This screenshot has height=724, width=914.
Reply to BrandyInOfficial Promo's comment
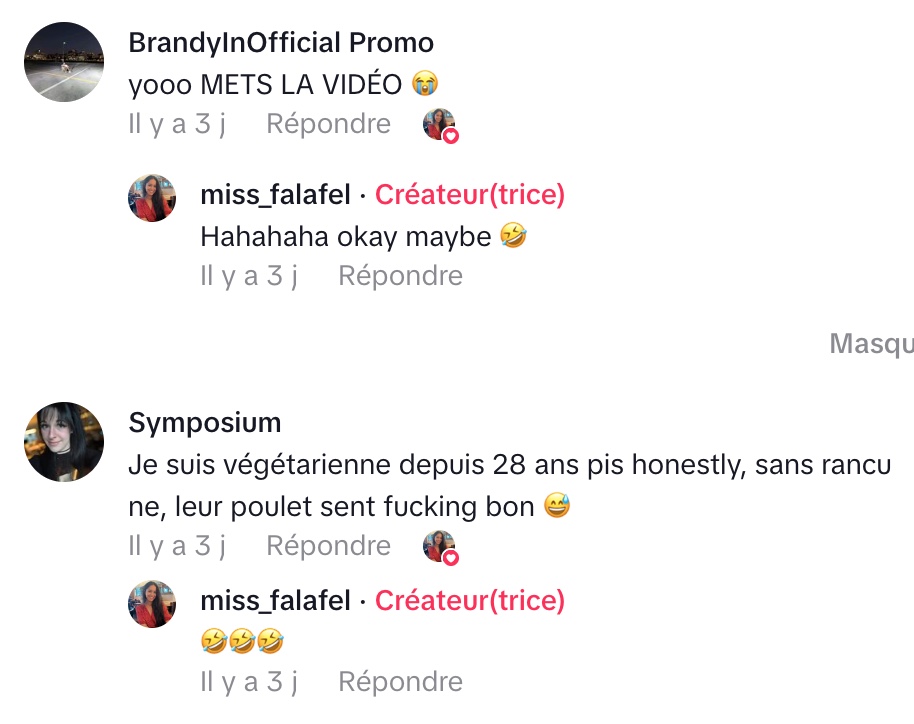tap(328, 124)
